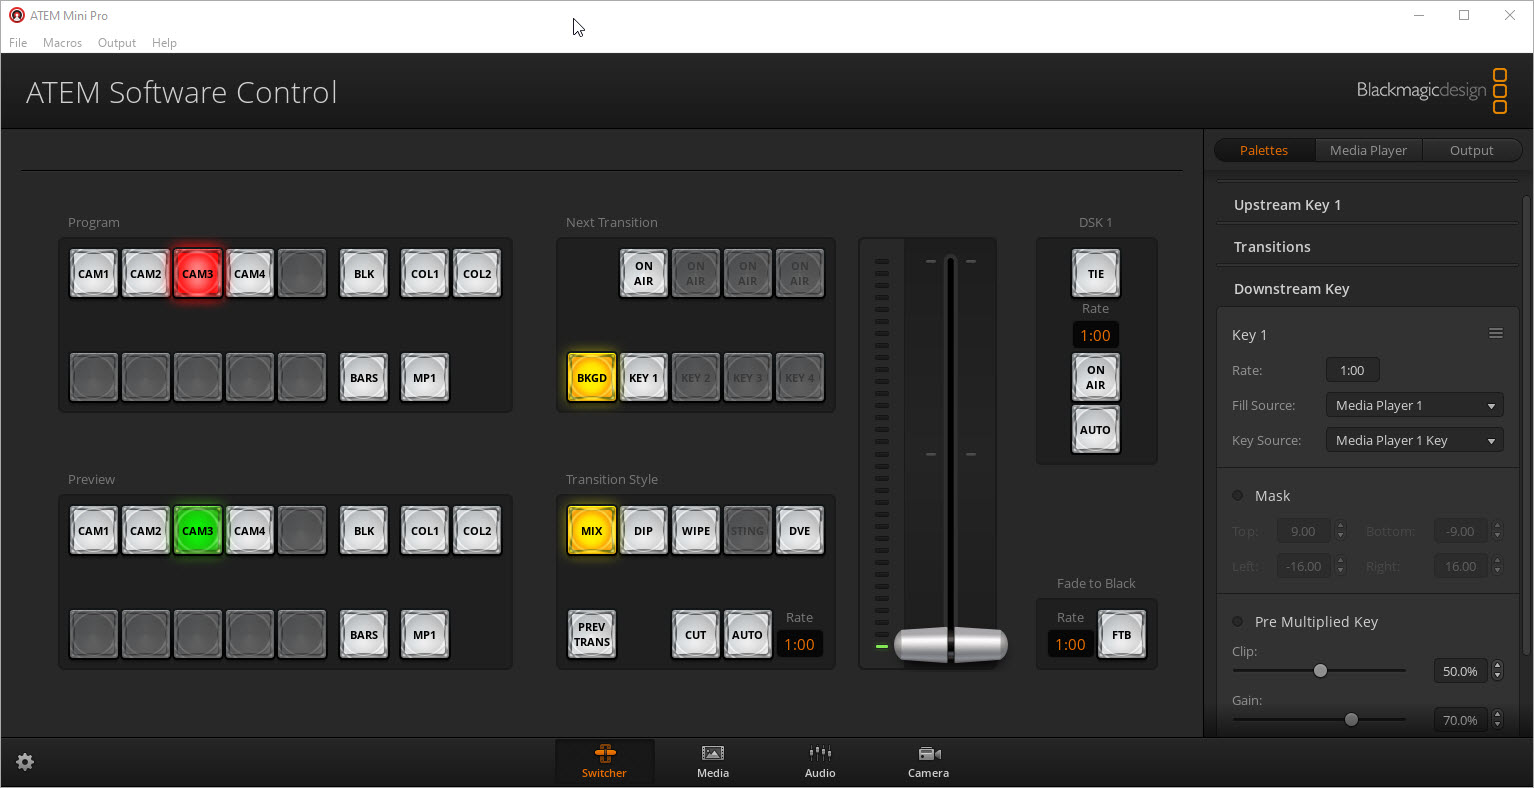Viewport: 1534px width, 788px height.
Task: Switch to the Palettes tab
Action: (x=1264, y=150)
